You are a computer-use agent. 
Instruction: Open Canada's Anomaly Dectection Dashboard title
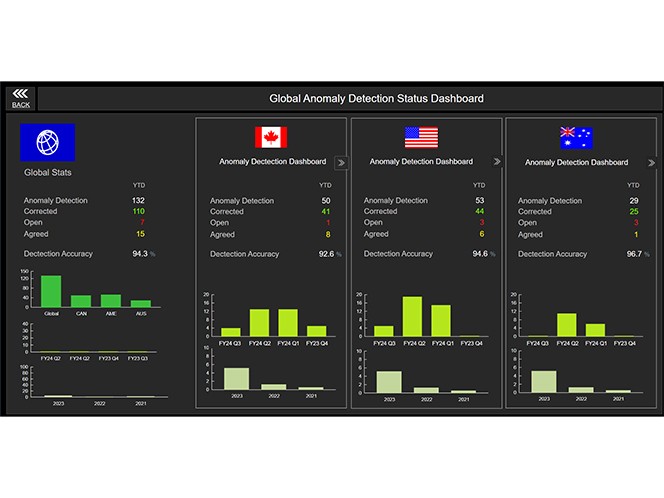click(x=272, y=161)
